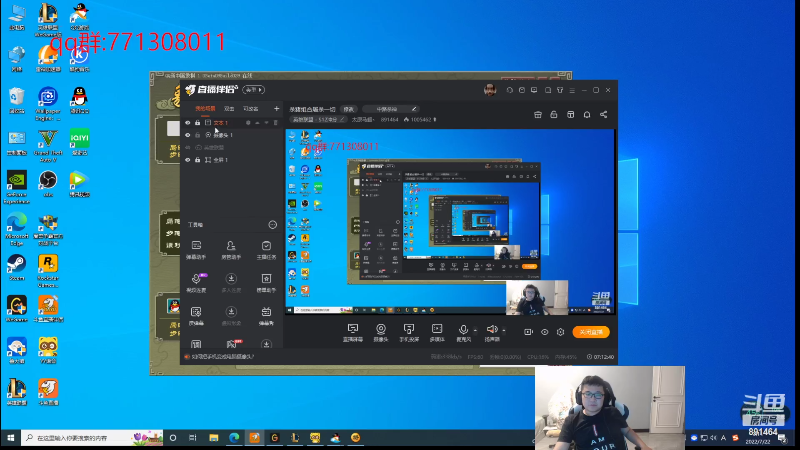Open settings gear for 文本 1 source
This screenshot has height=450, width=800.
[x=248, y=123]
